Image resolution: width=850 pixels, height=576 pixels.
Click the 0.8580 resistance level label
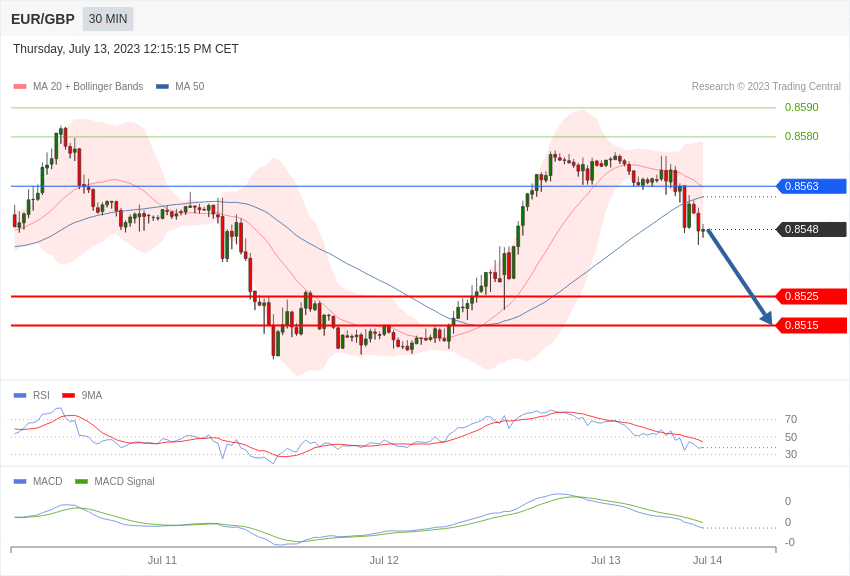click(802, 136)
